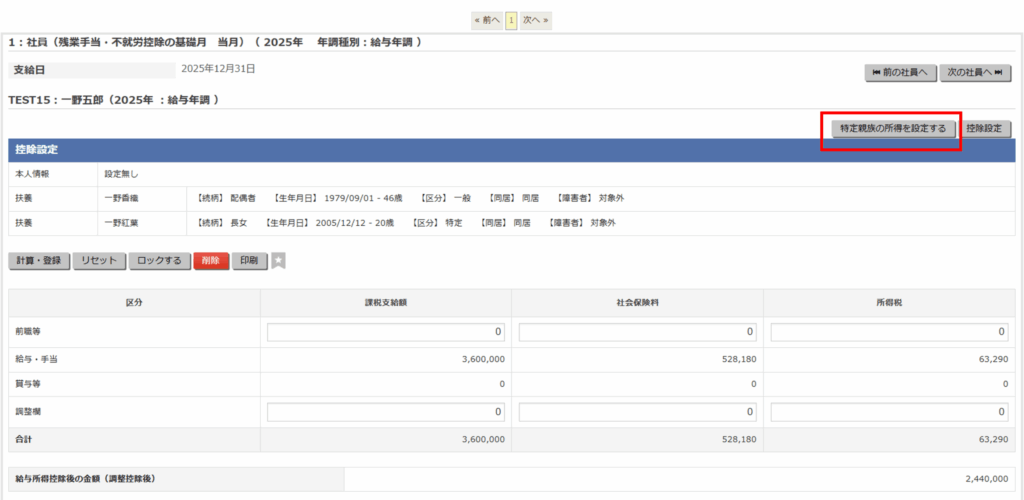
Task: Click the 前職等 課税支給額 input field
Action: [x=386, y=332]
